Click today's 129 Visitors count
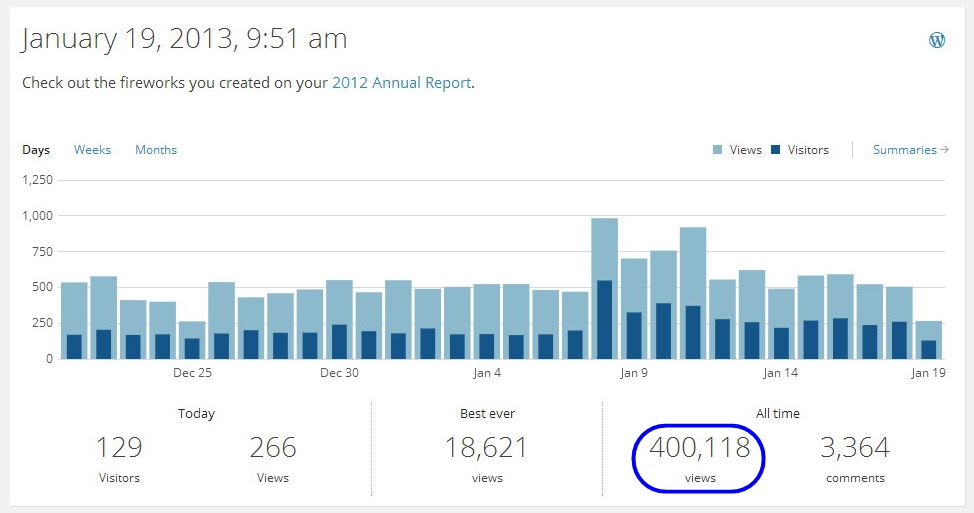This screenshot has width=974, height=513. 119,447
